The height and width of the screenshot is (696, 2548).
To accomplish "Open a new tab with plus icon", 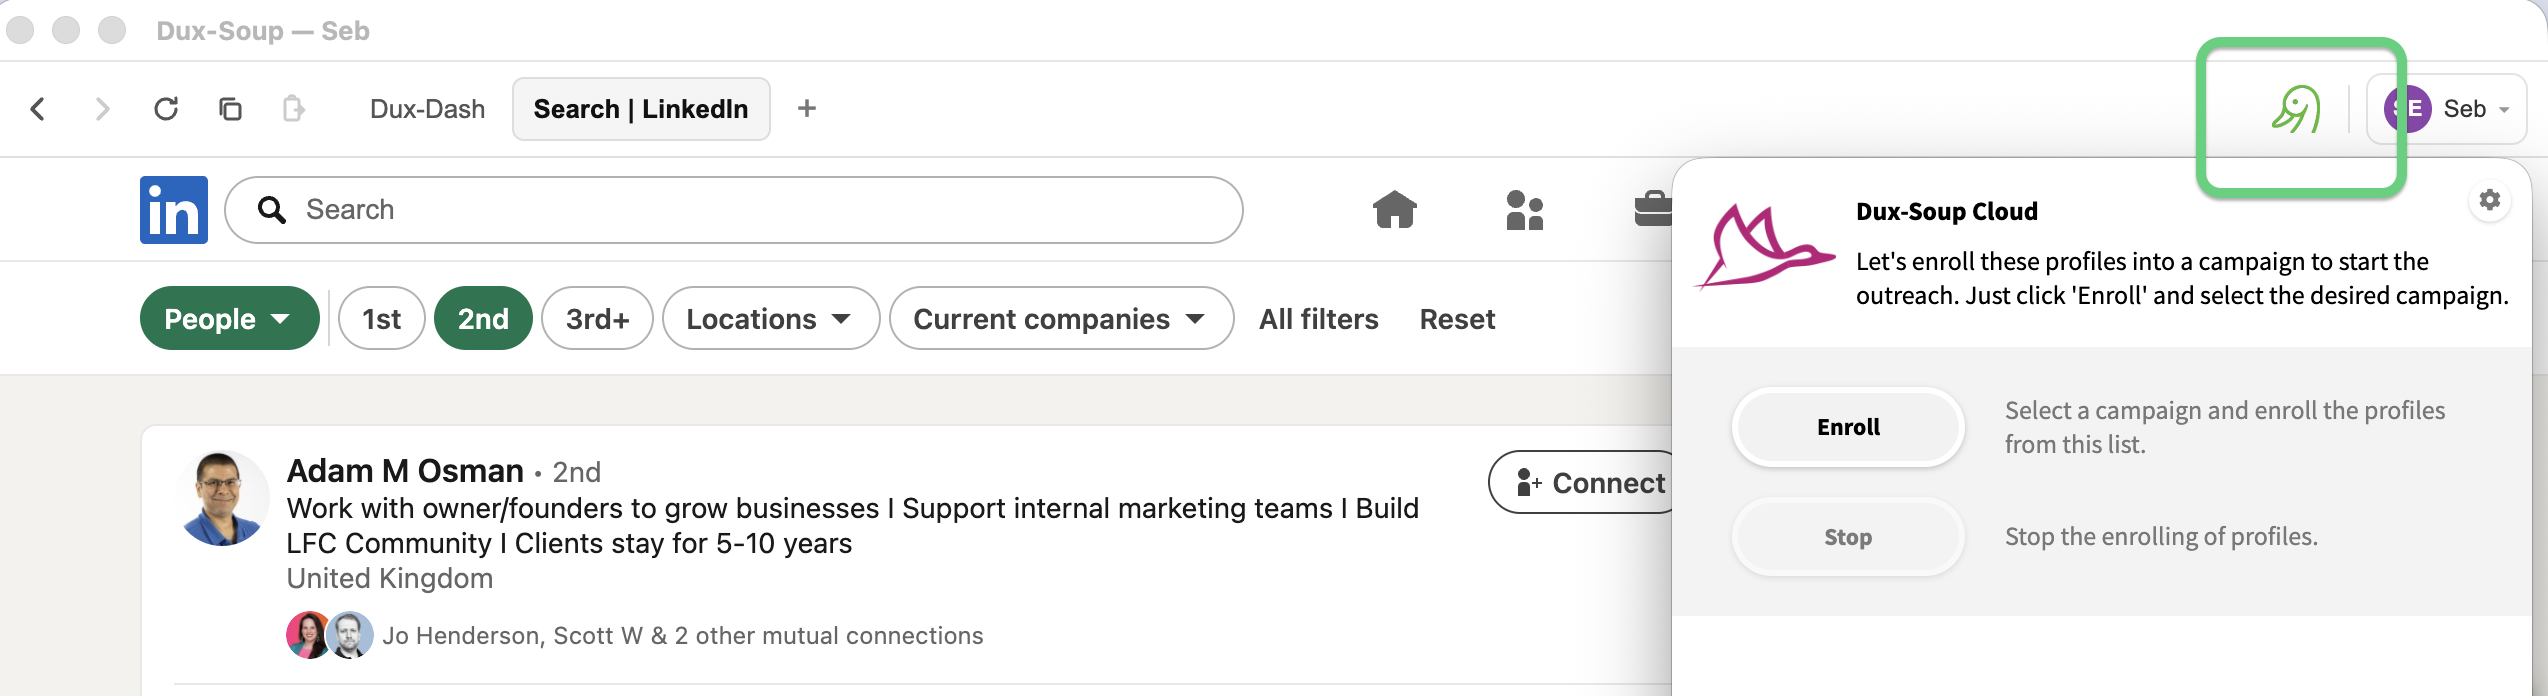I will pyautogui.click(x=807, y=109).
